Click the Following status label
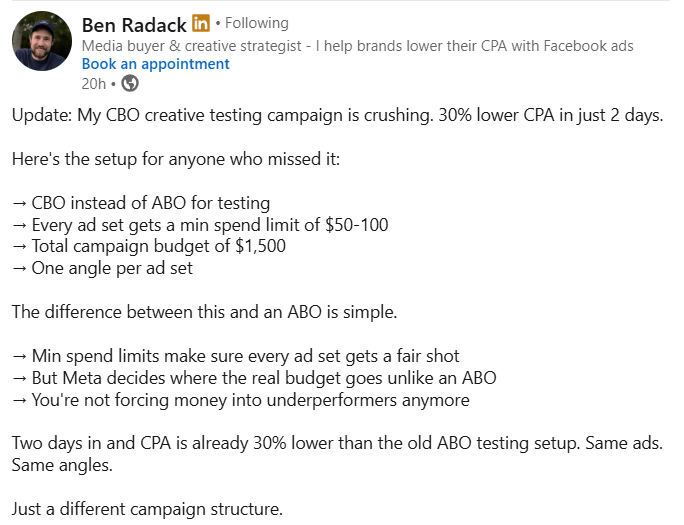Image resolution: width=684 pixels, height=525 pixels. [x=257, y=23]
